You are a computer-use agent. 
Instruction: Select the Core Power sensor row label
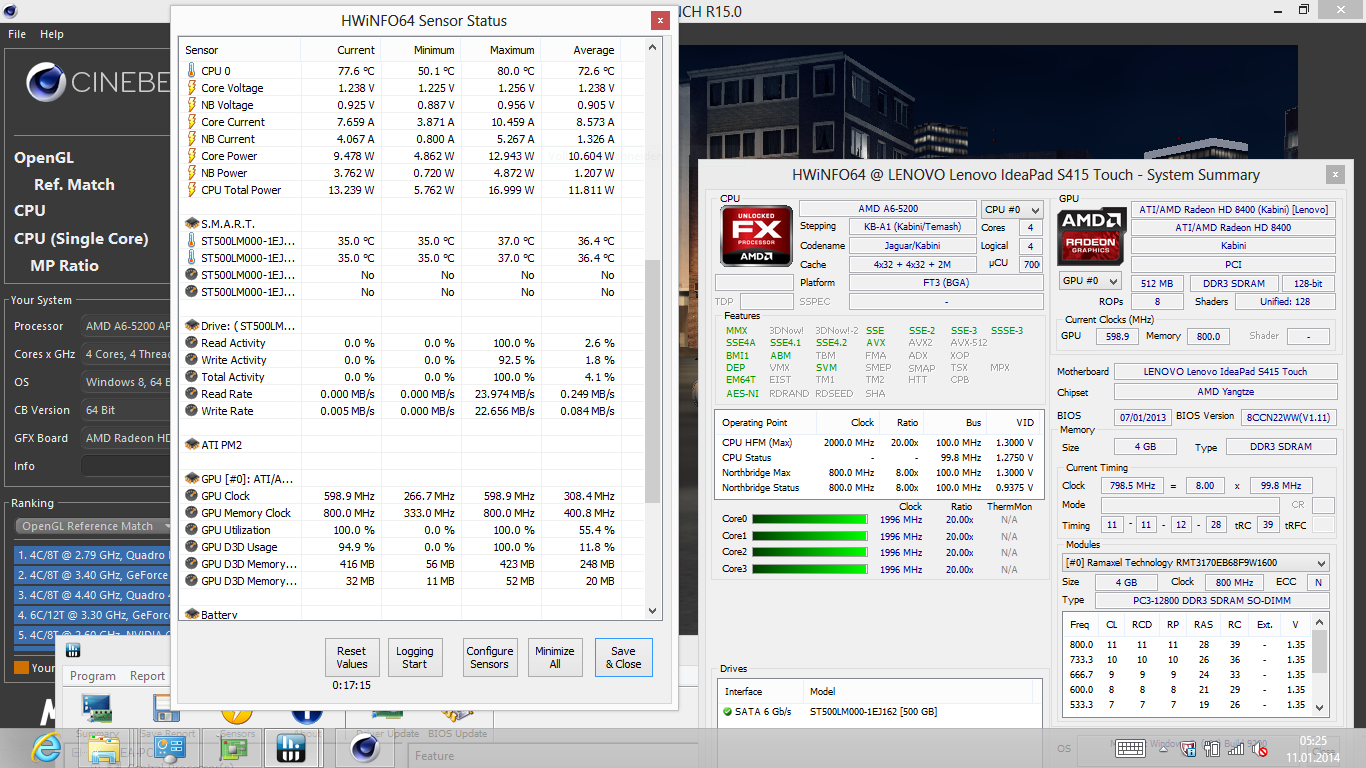pos(229,156)
